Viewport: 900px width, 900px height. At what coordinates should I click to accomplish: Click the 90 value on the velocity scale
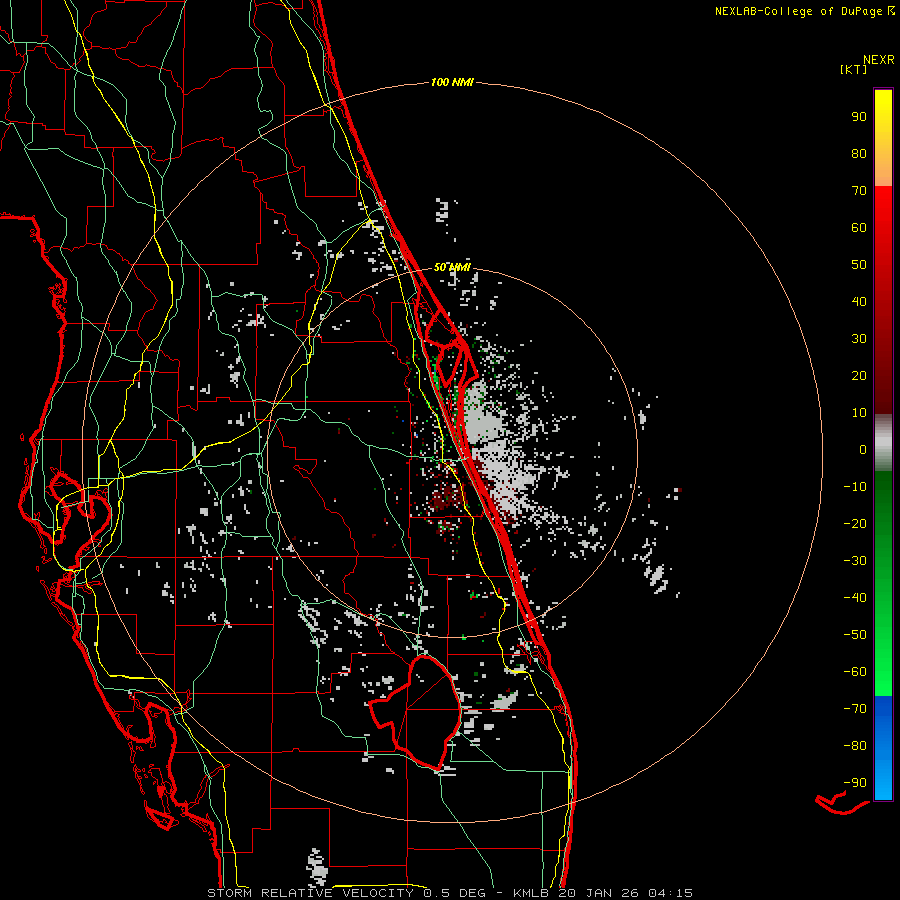pyautogui.click(x=859, y=117)
